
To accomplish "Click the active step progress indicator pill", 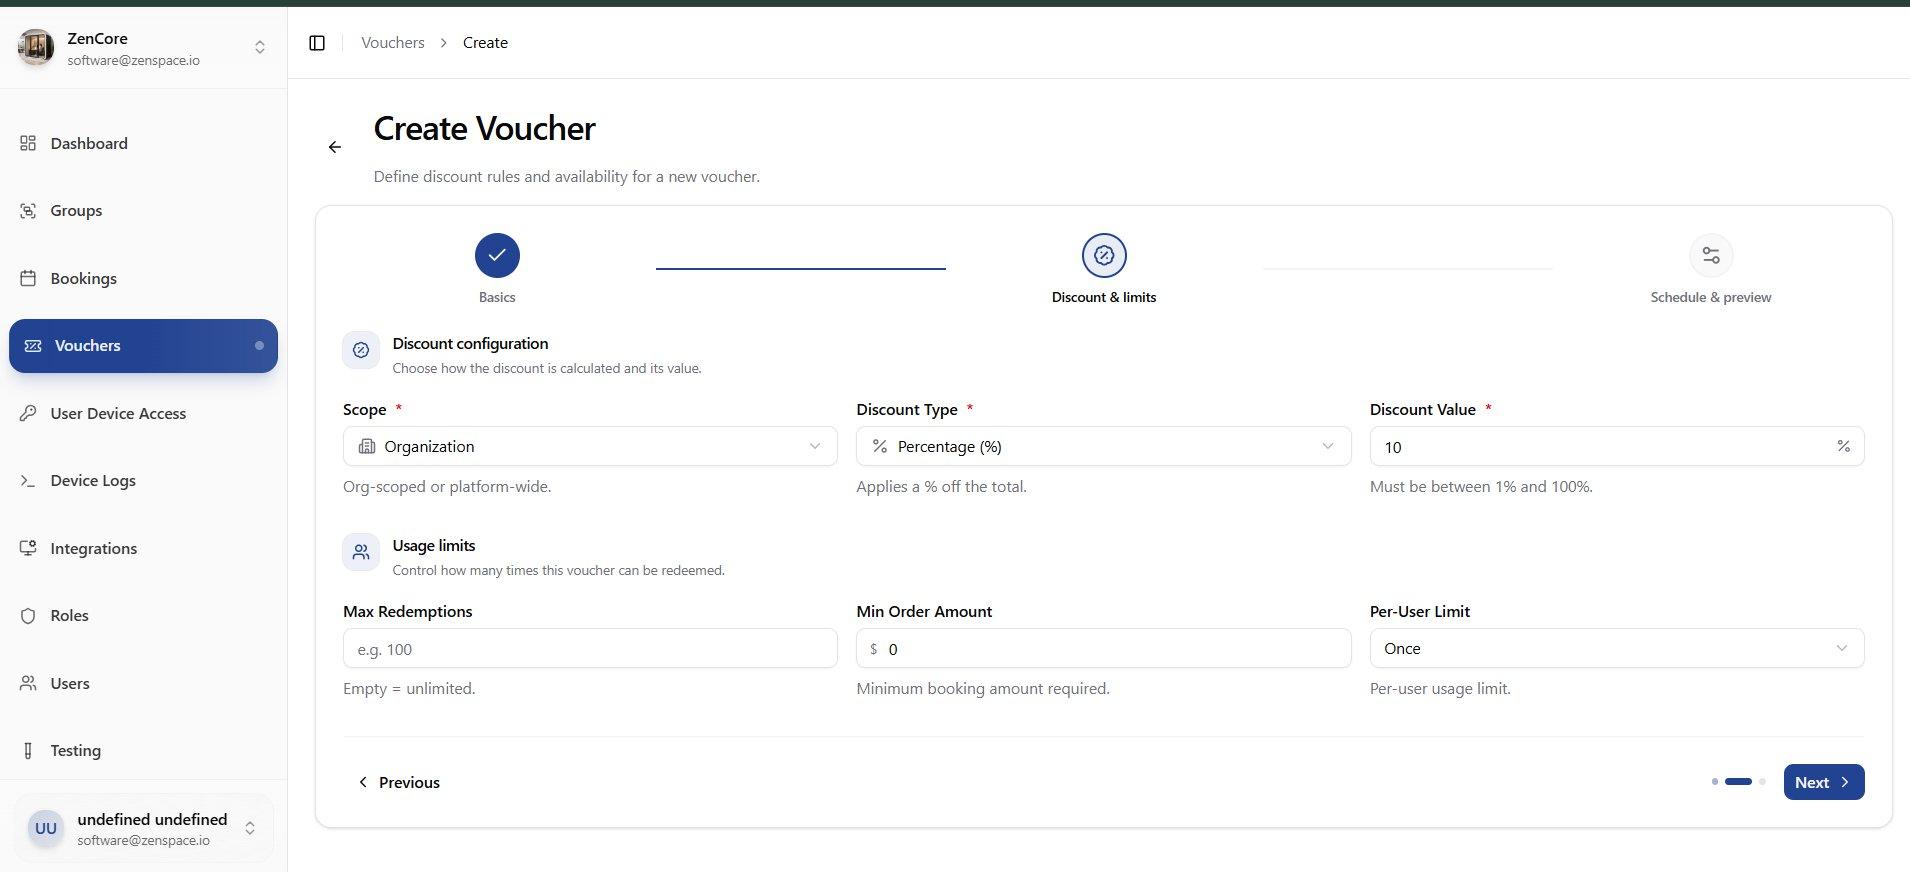I will [x=1739, y=782].
